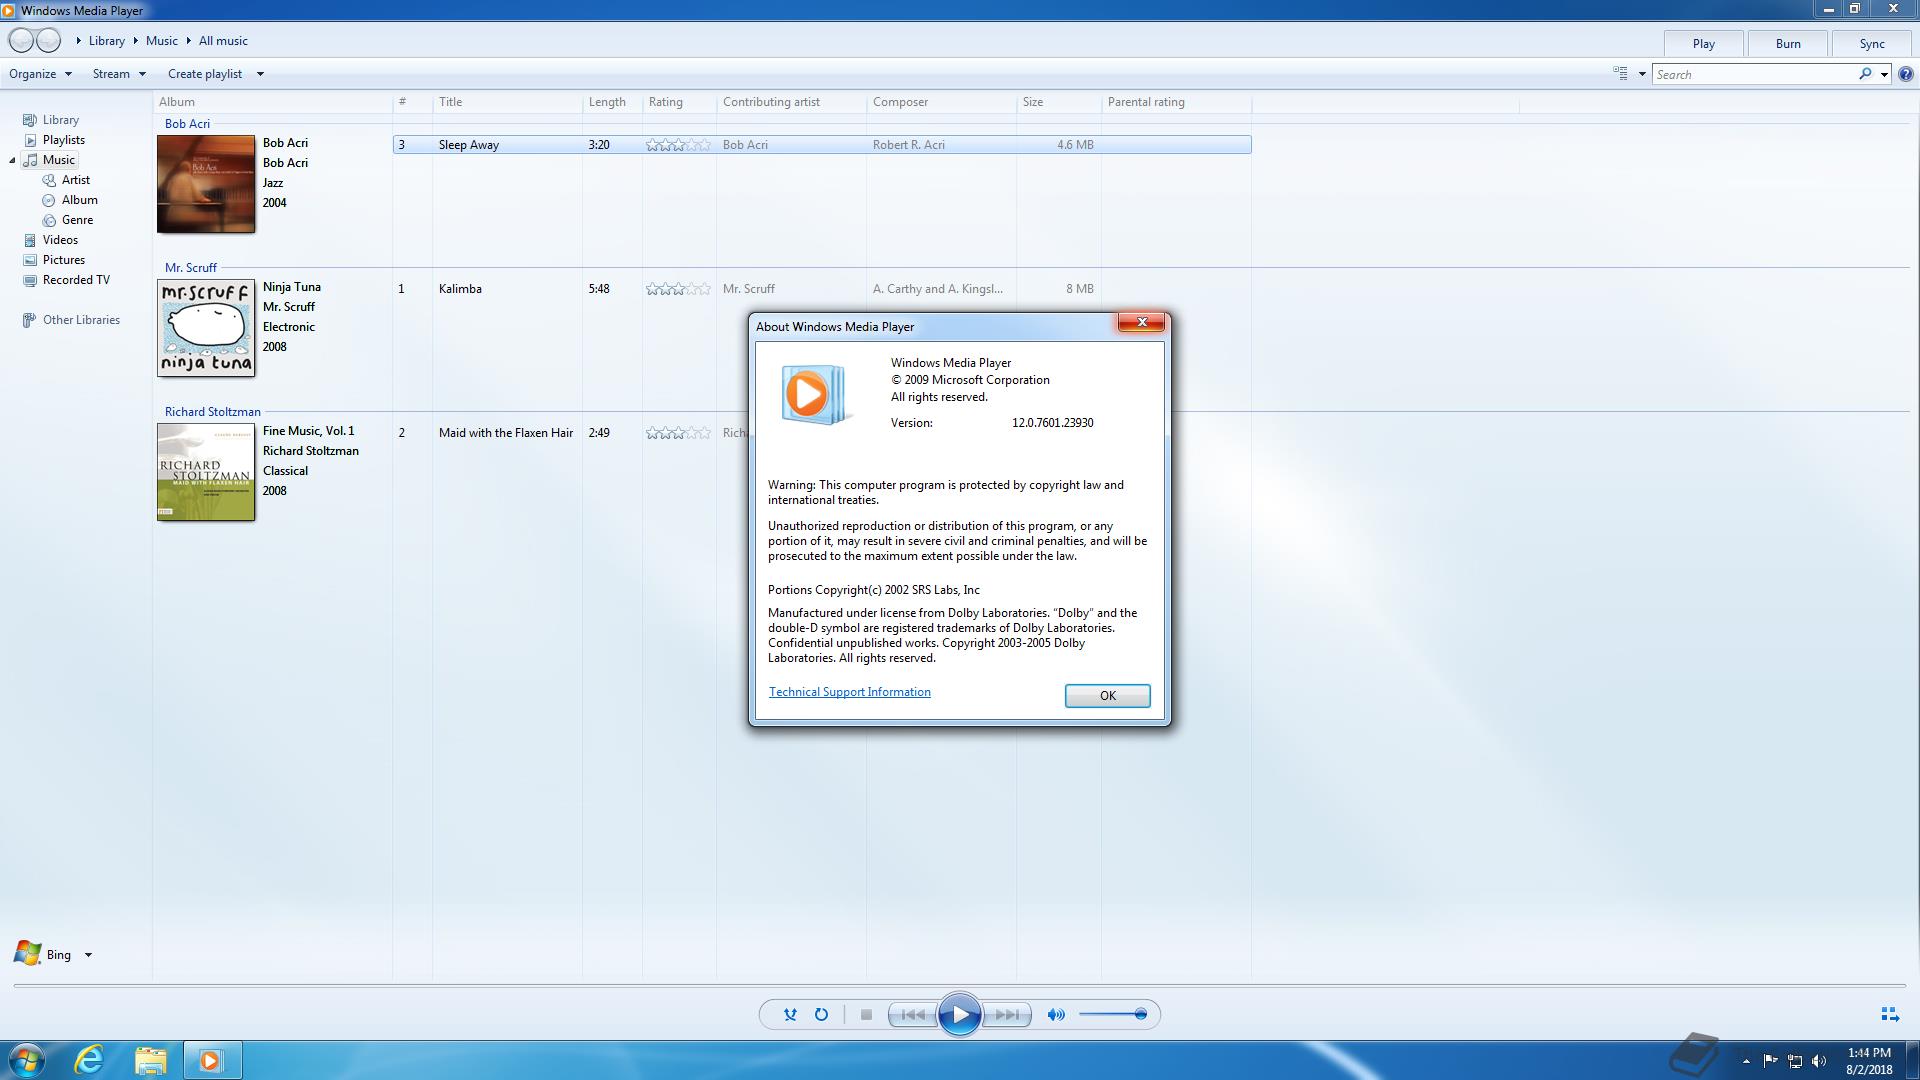This screenshot has width=1920, height=1080.
Task: Open the view options dropdown arrow
Action: point(1642,74)
